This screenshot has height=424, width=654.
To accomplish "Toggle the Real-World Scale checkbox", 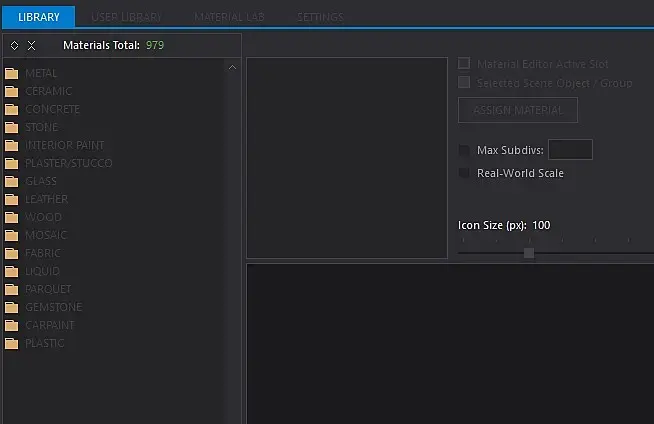I will (x=464, y=173).
